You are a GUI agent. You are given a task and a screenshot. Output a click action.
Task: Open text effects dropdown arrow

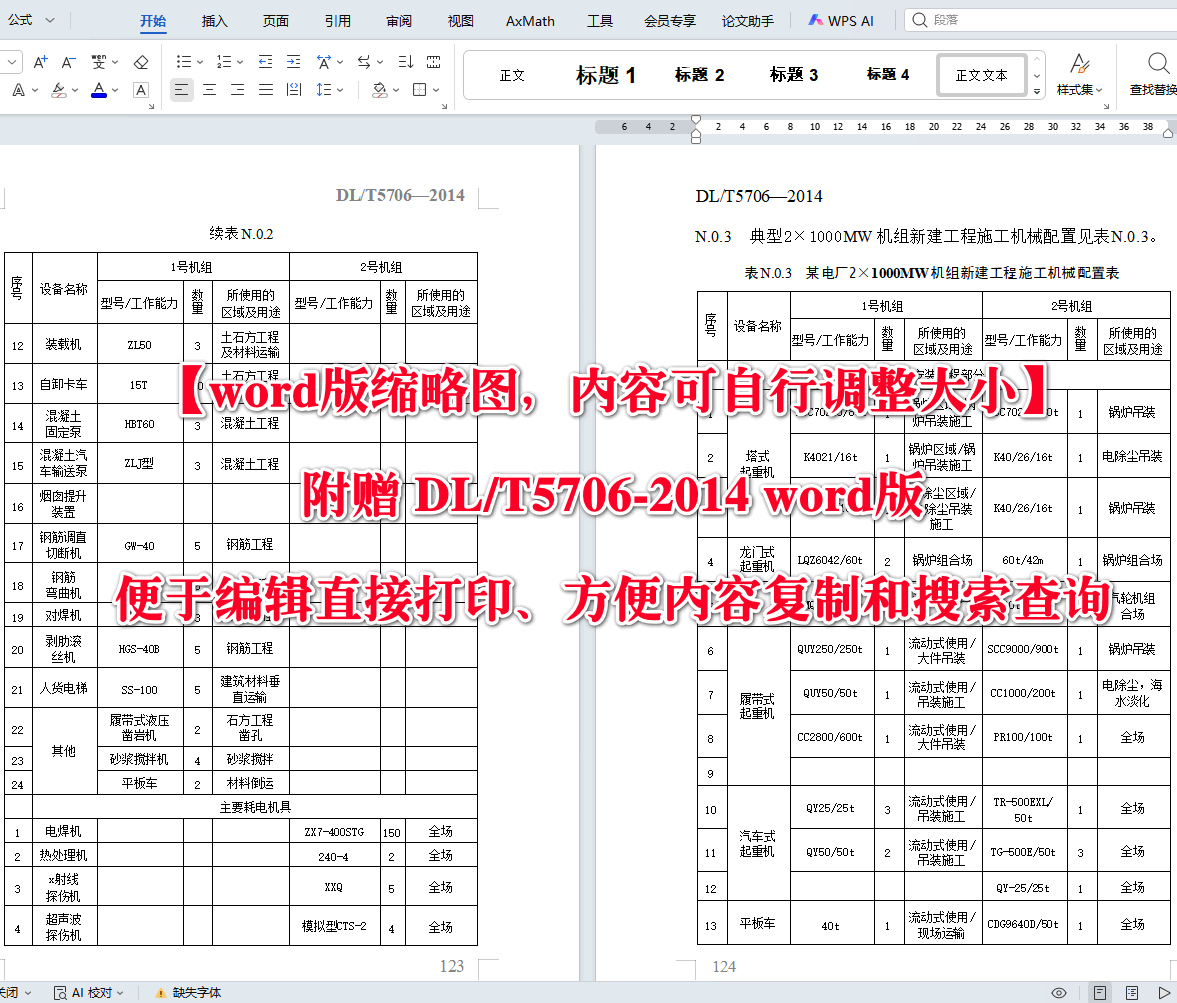(35, 90)
